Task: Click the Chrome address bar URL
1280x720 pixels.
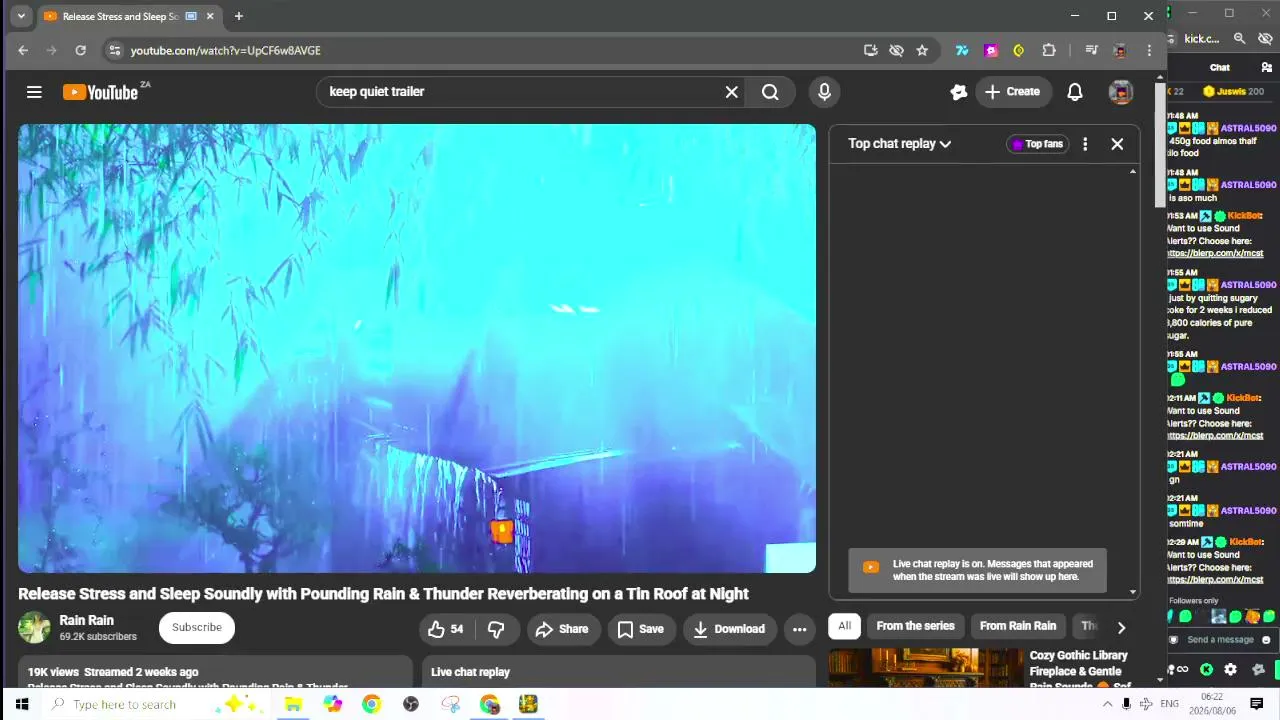Action: pos(226,50)
